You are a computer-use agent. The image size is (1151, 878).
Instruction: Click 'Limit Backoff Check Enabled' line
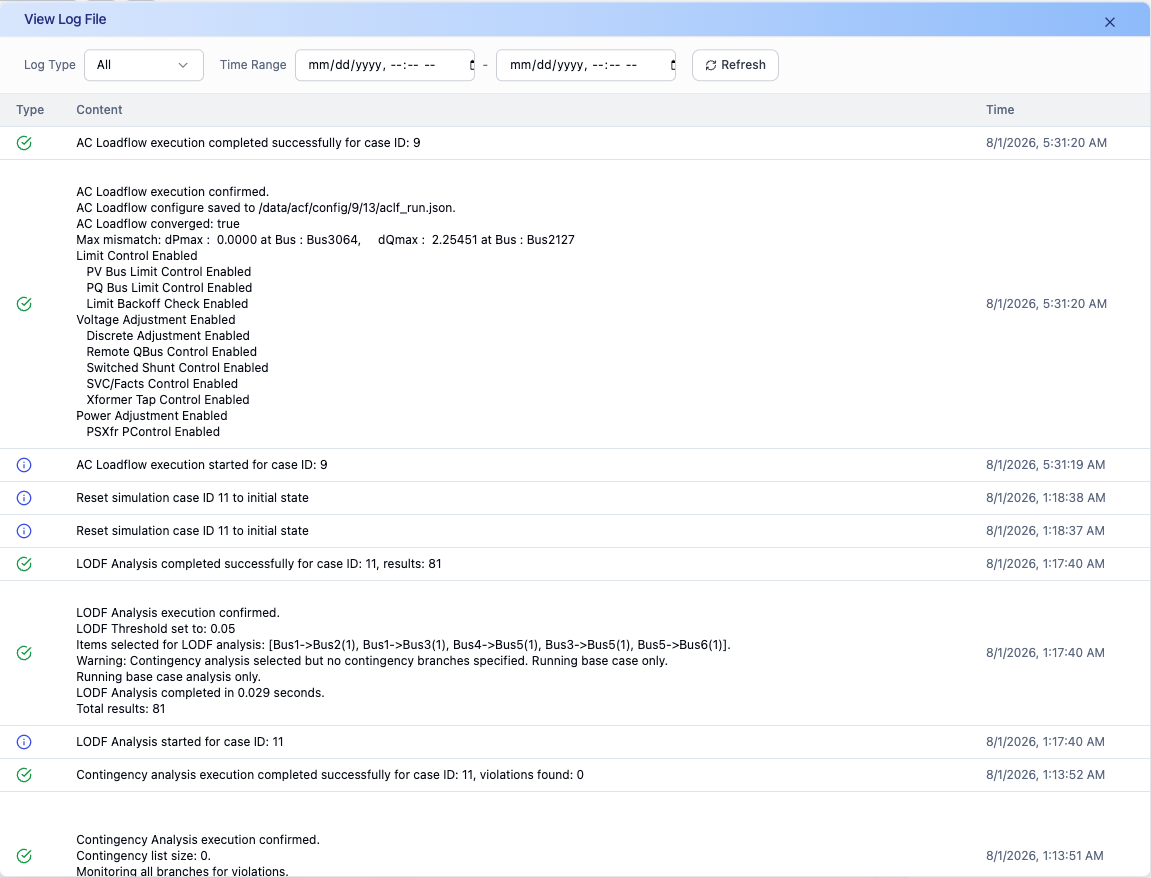[167, 304]
